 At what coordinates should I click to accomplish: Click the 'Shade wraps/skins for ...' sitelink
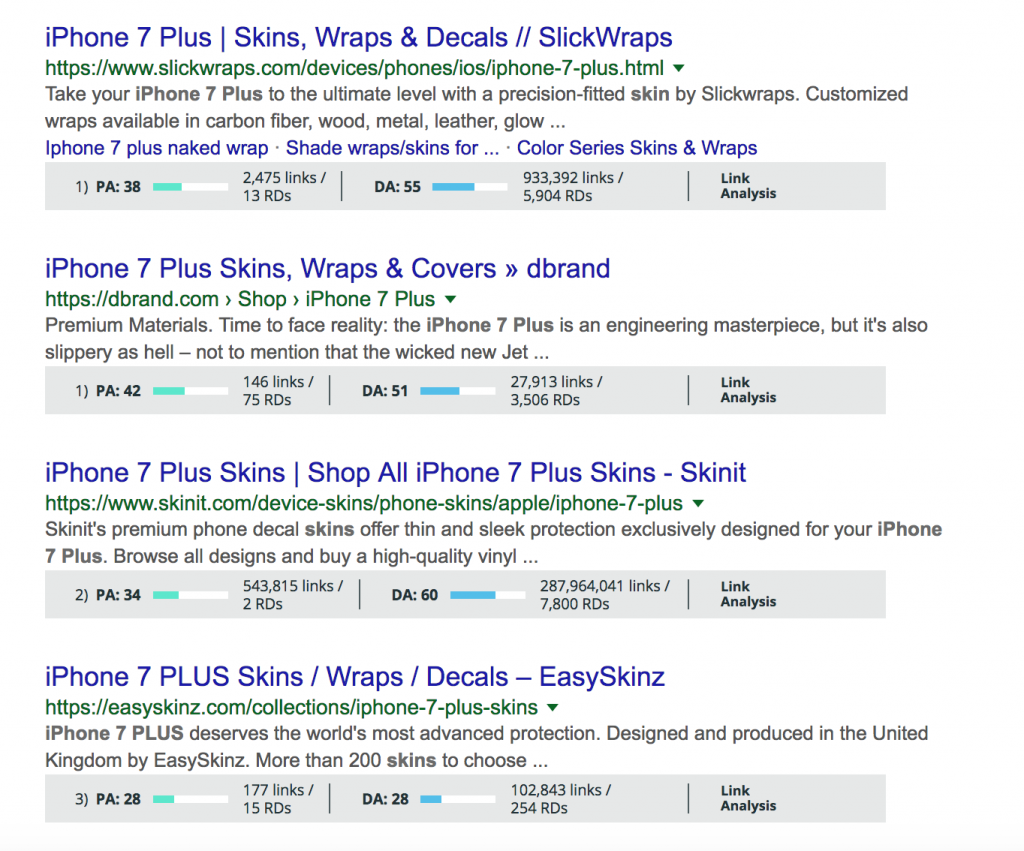coord(392,148)
